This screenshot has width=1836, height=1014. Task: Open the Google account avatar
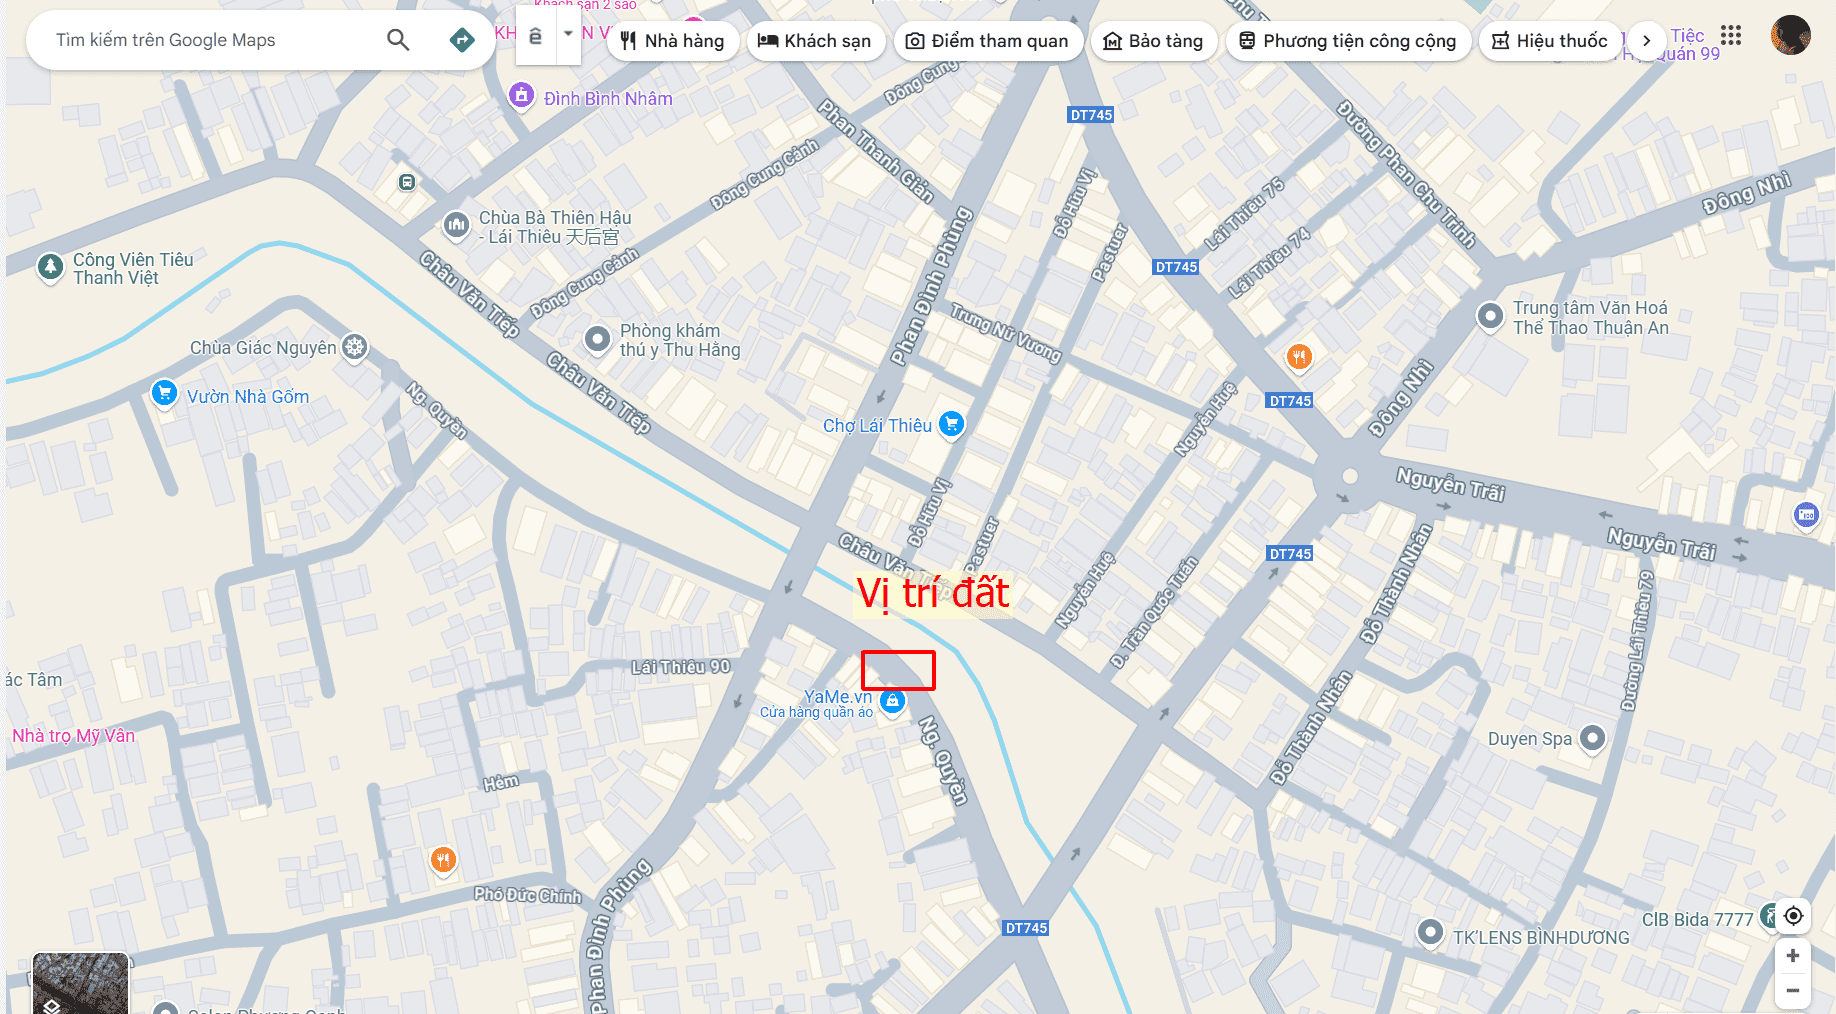click(1790, 35)
